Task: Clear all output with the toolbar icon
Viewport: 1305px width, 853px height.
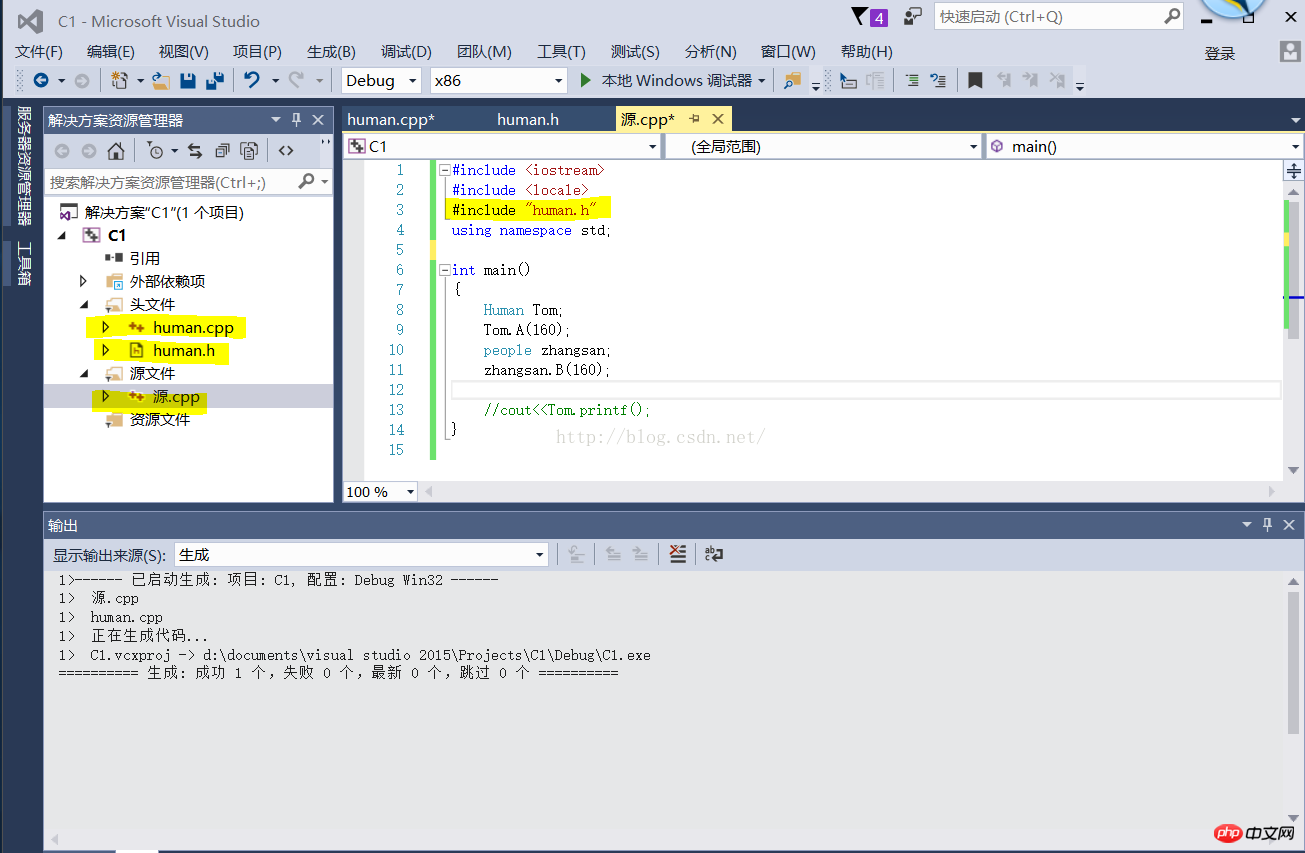Action: click(678, 554)
